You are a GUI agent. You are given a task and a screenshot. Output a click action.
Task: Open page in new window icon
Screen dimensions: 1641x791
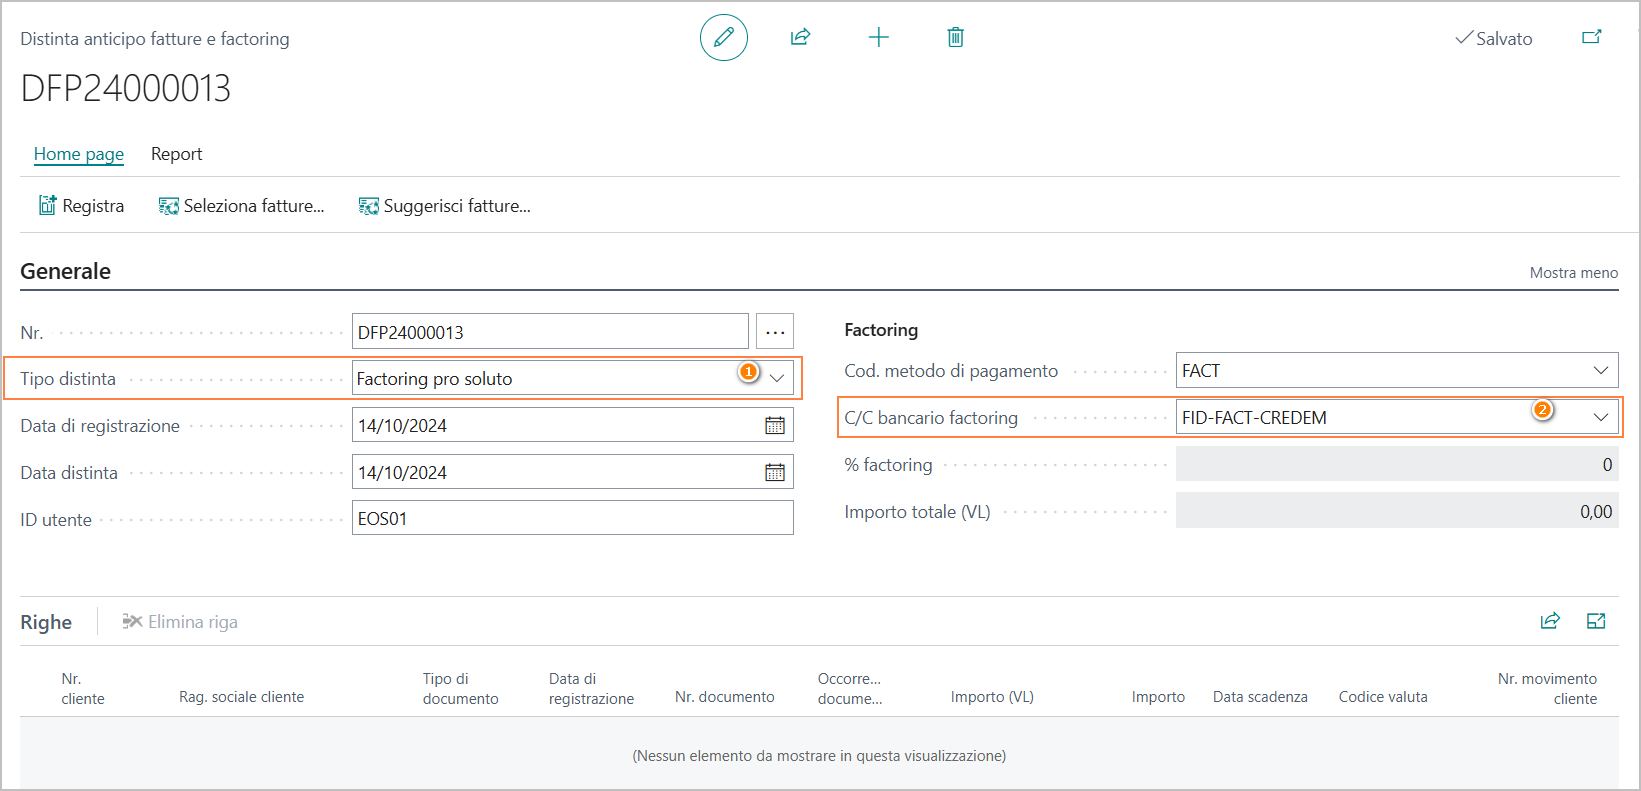point(1591,38)
